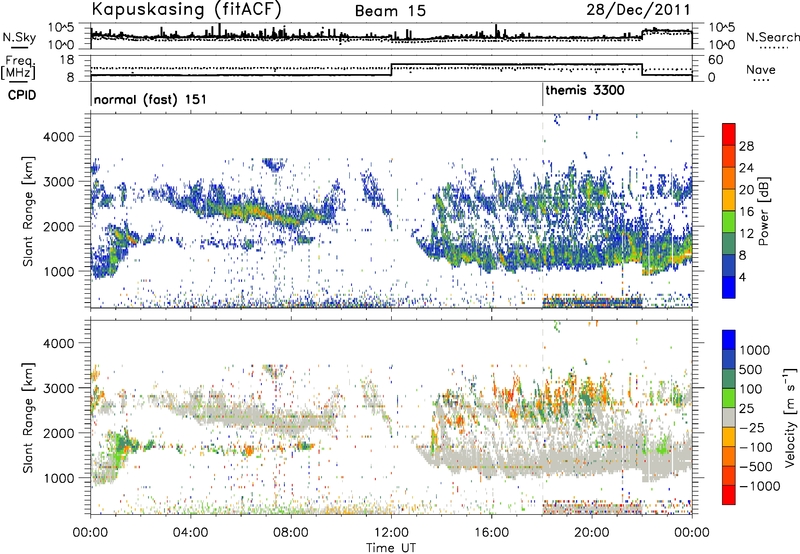Click the "12" power colorbar tick
This screenshot has height=554, width=800.
[x=746, y=234]
